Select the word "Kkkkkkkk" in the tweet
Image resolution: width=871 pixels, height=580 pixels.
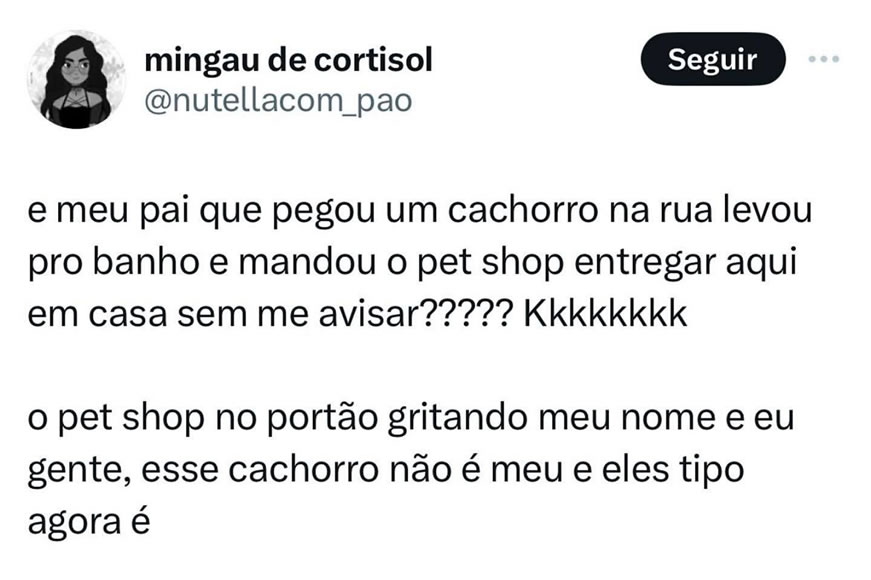[605, 314]
